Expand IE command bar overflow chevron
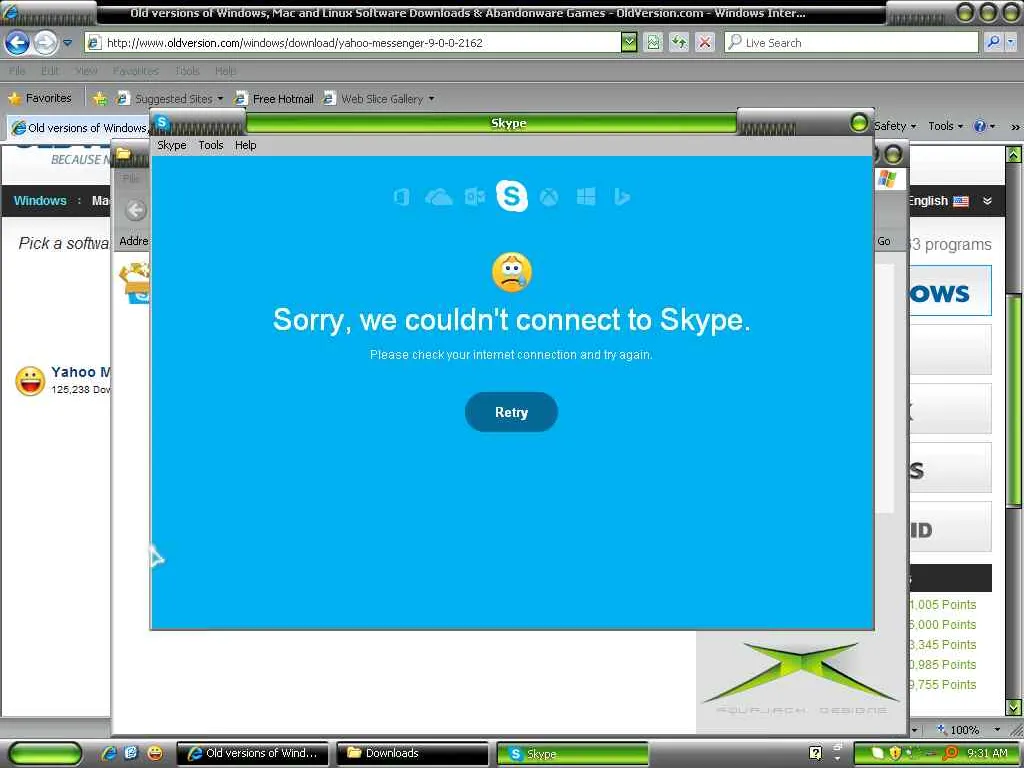 (x=1015, y=127)
